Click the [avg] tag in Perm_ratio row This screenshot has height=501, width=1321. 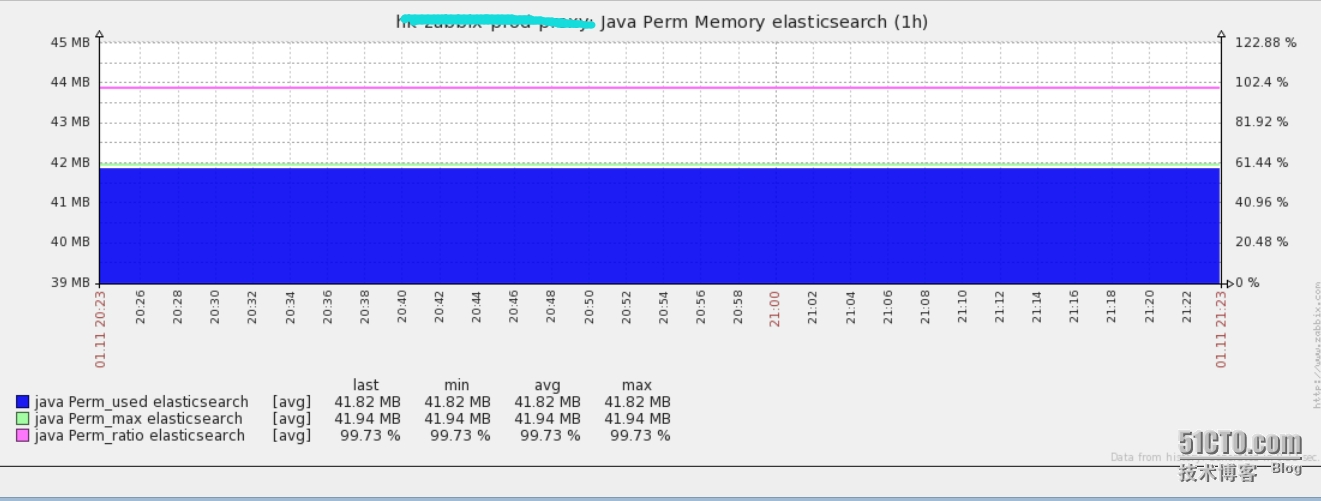click(x=291, y=436)
